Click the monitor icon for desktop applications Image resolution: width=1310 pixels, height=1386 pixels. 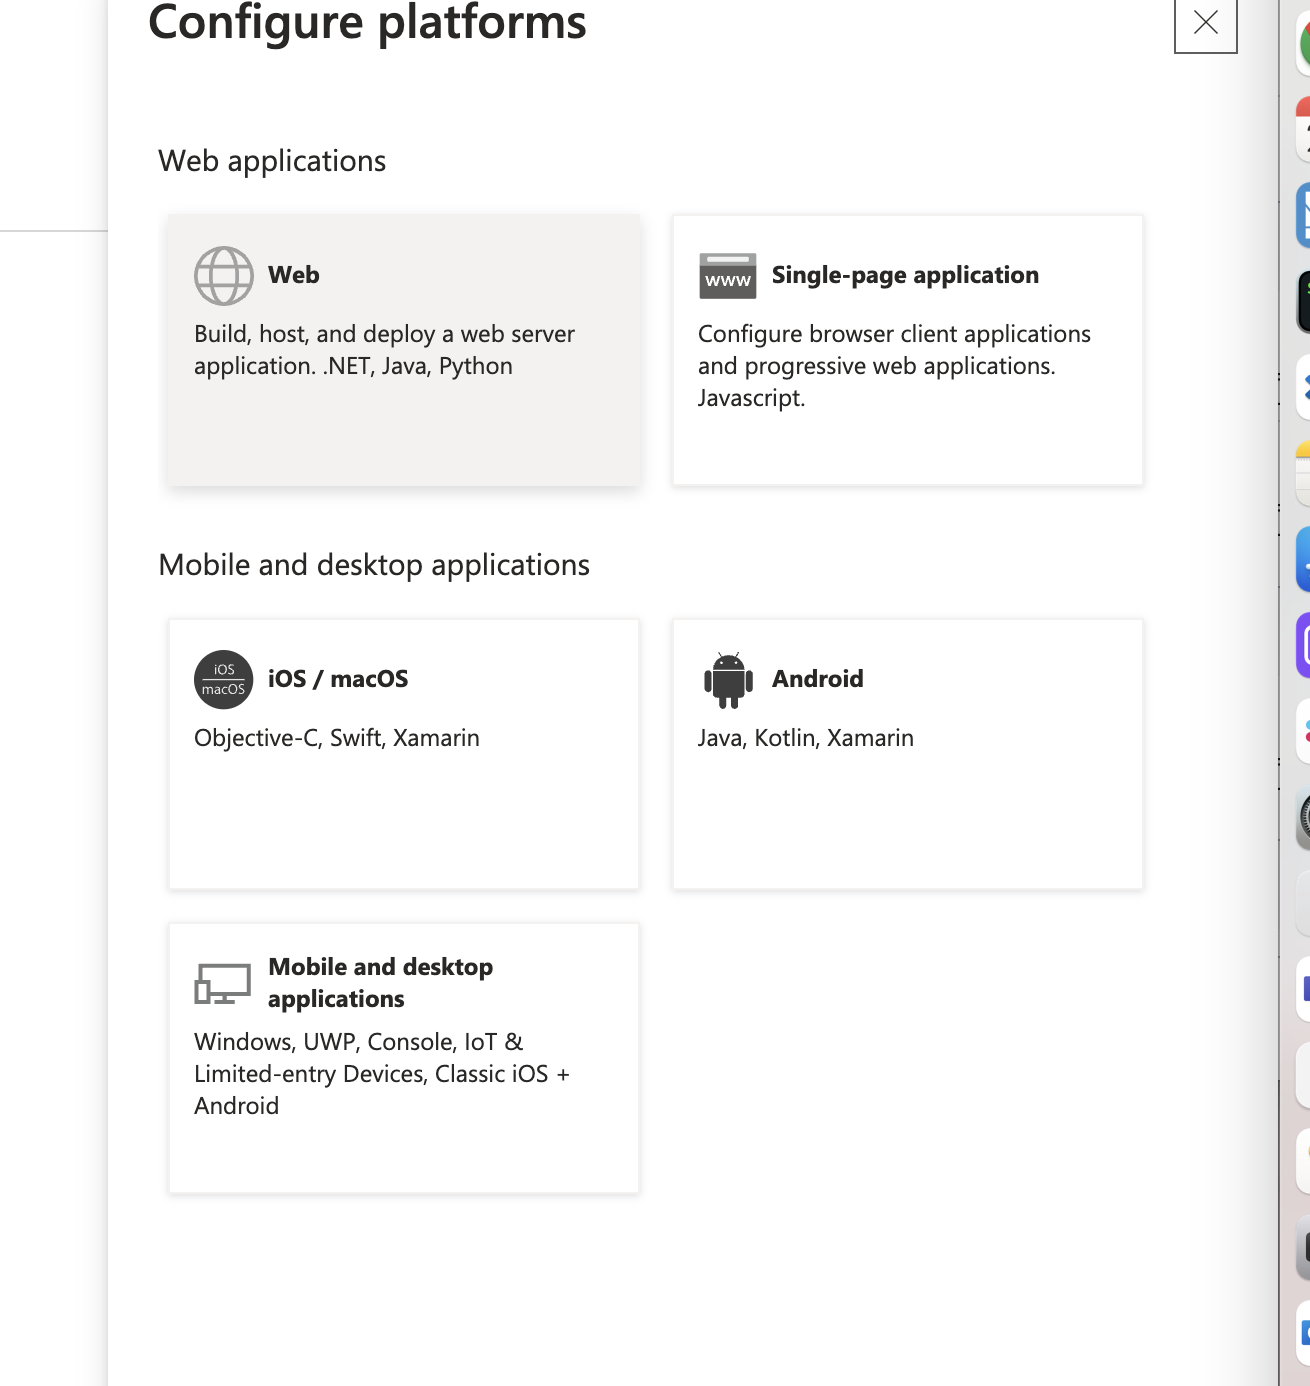222,984
